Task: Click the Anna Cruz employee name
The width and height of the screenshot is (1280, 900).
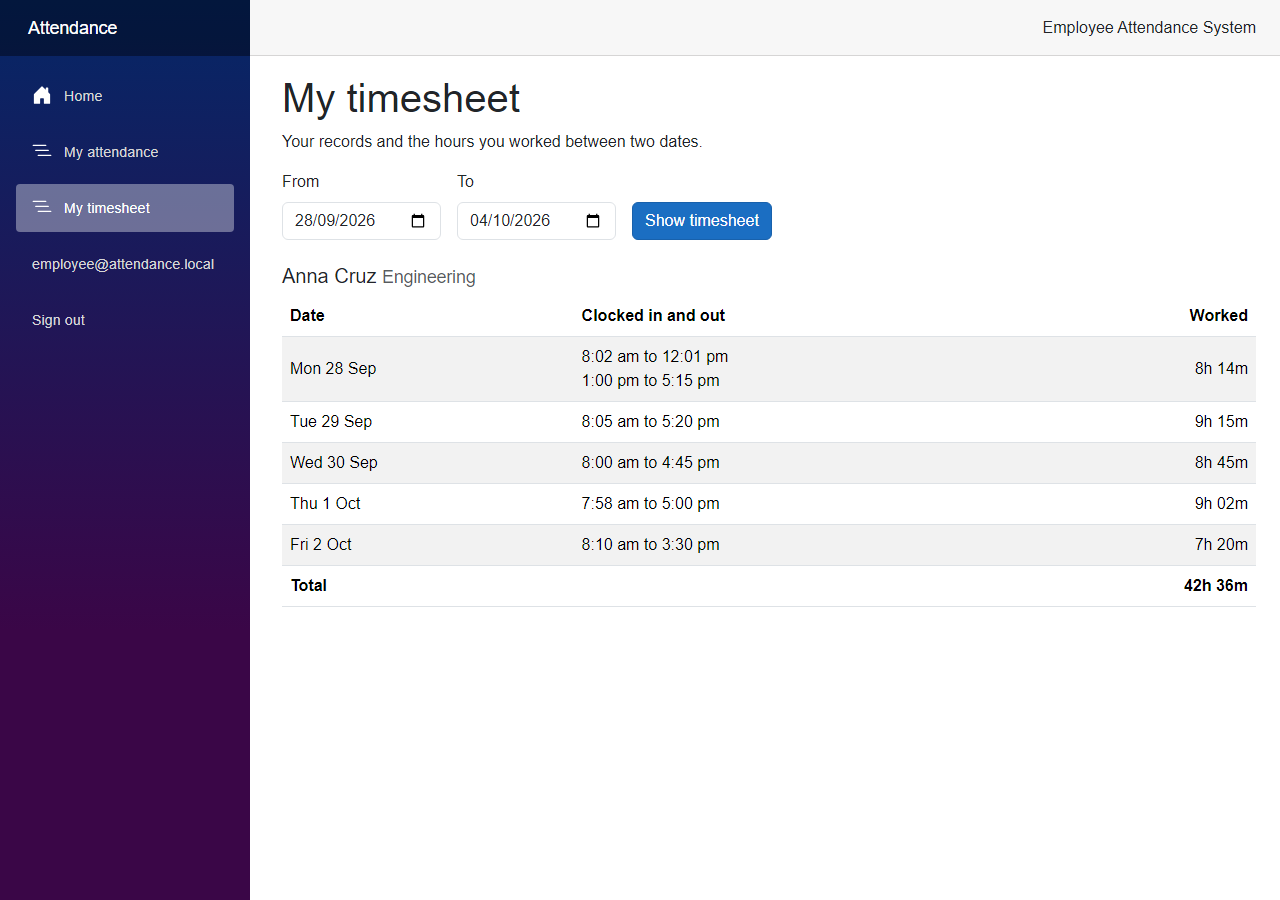Action: pyautogui.click(x=329, y=276)
